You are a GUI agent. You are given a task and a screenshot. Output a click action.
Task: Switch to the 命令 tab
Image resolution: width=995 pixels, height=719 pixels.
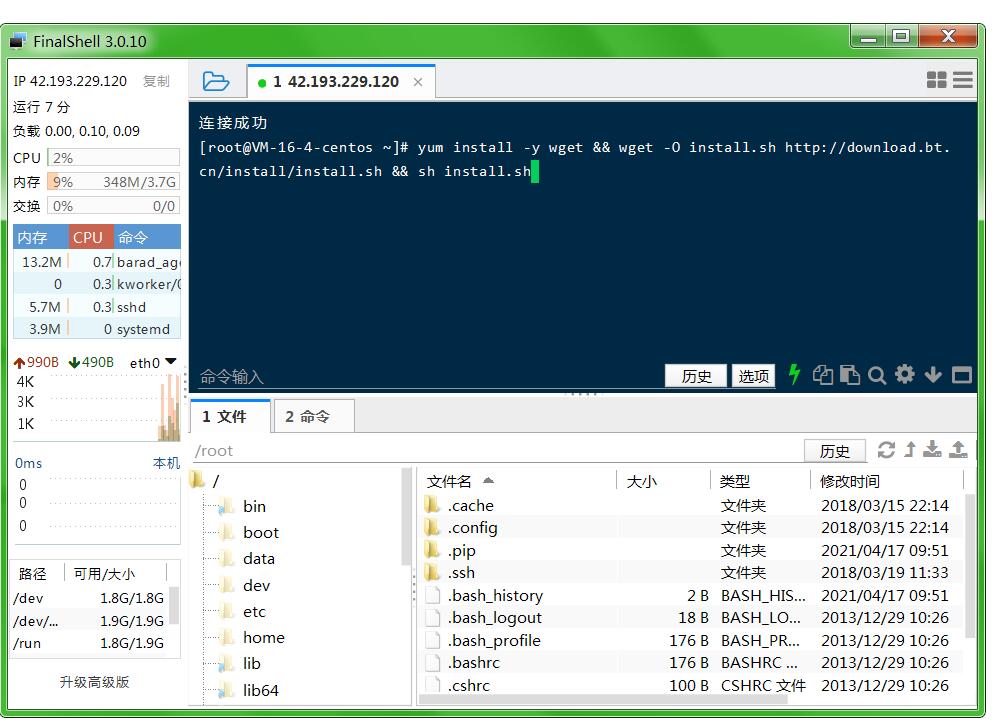(307, 416)
